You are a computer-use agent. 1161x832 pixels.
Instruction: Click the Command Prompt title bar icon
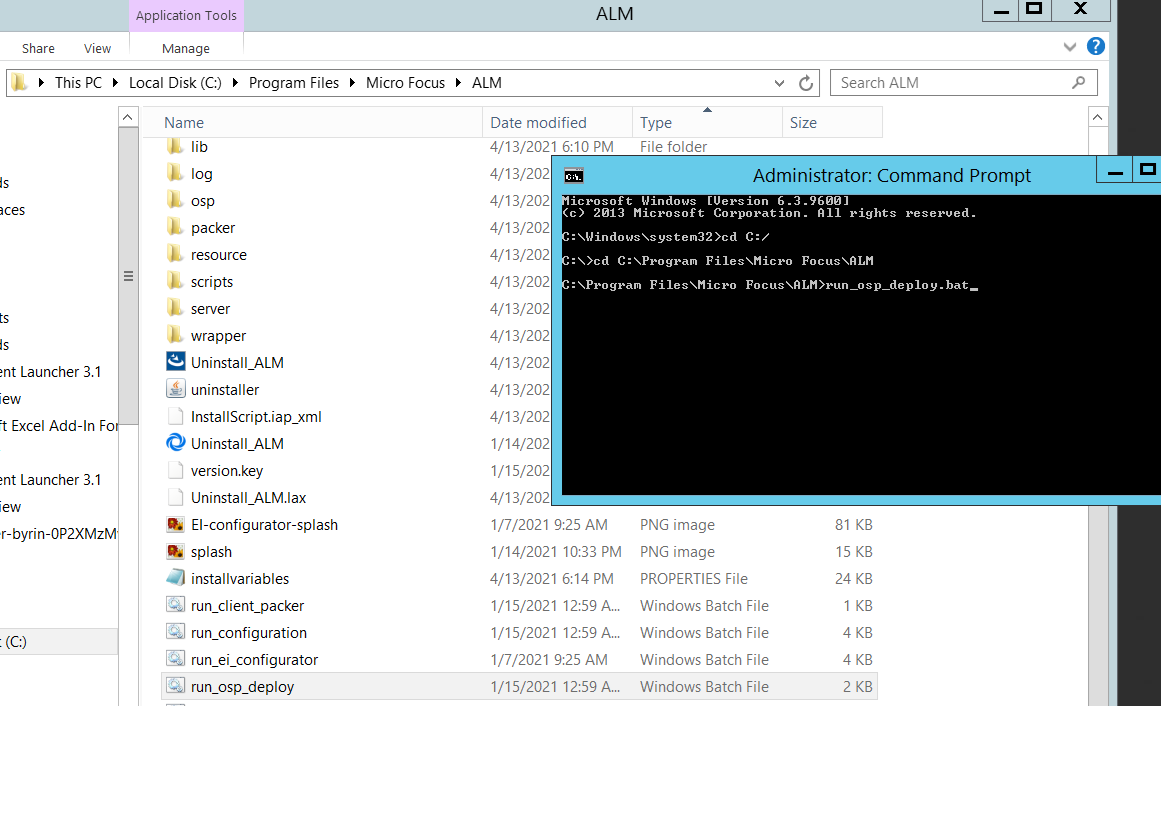click(x=573, y=174)
